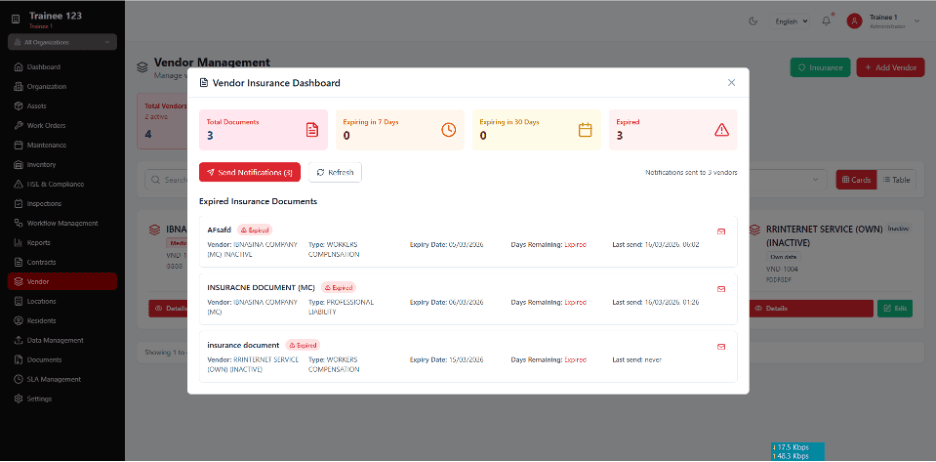Viewport: 936px width, 462px height.
Task: Open Contracts in the sidebar
Action: 62,262
